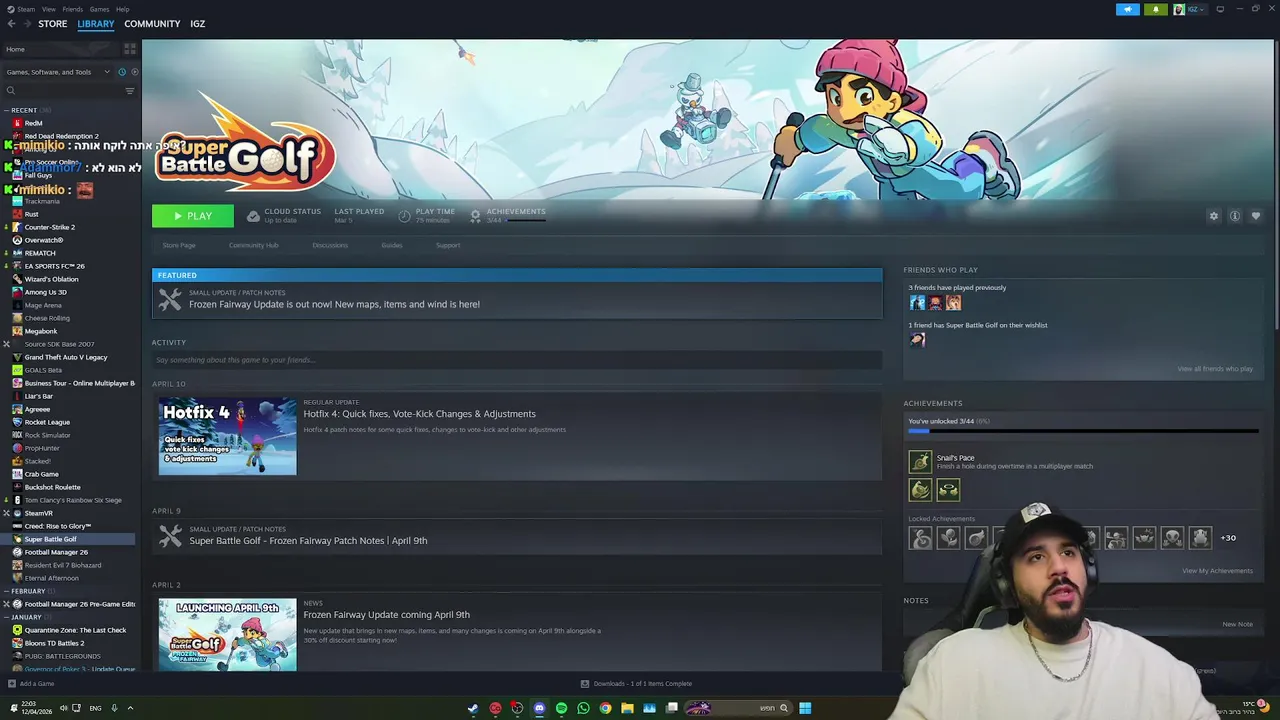Open the Games menu
Image resolution: width=1280 pixels, height=720 pixels.
coord(99,9)
